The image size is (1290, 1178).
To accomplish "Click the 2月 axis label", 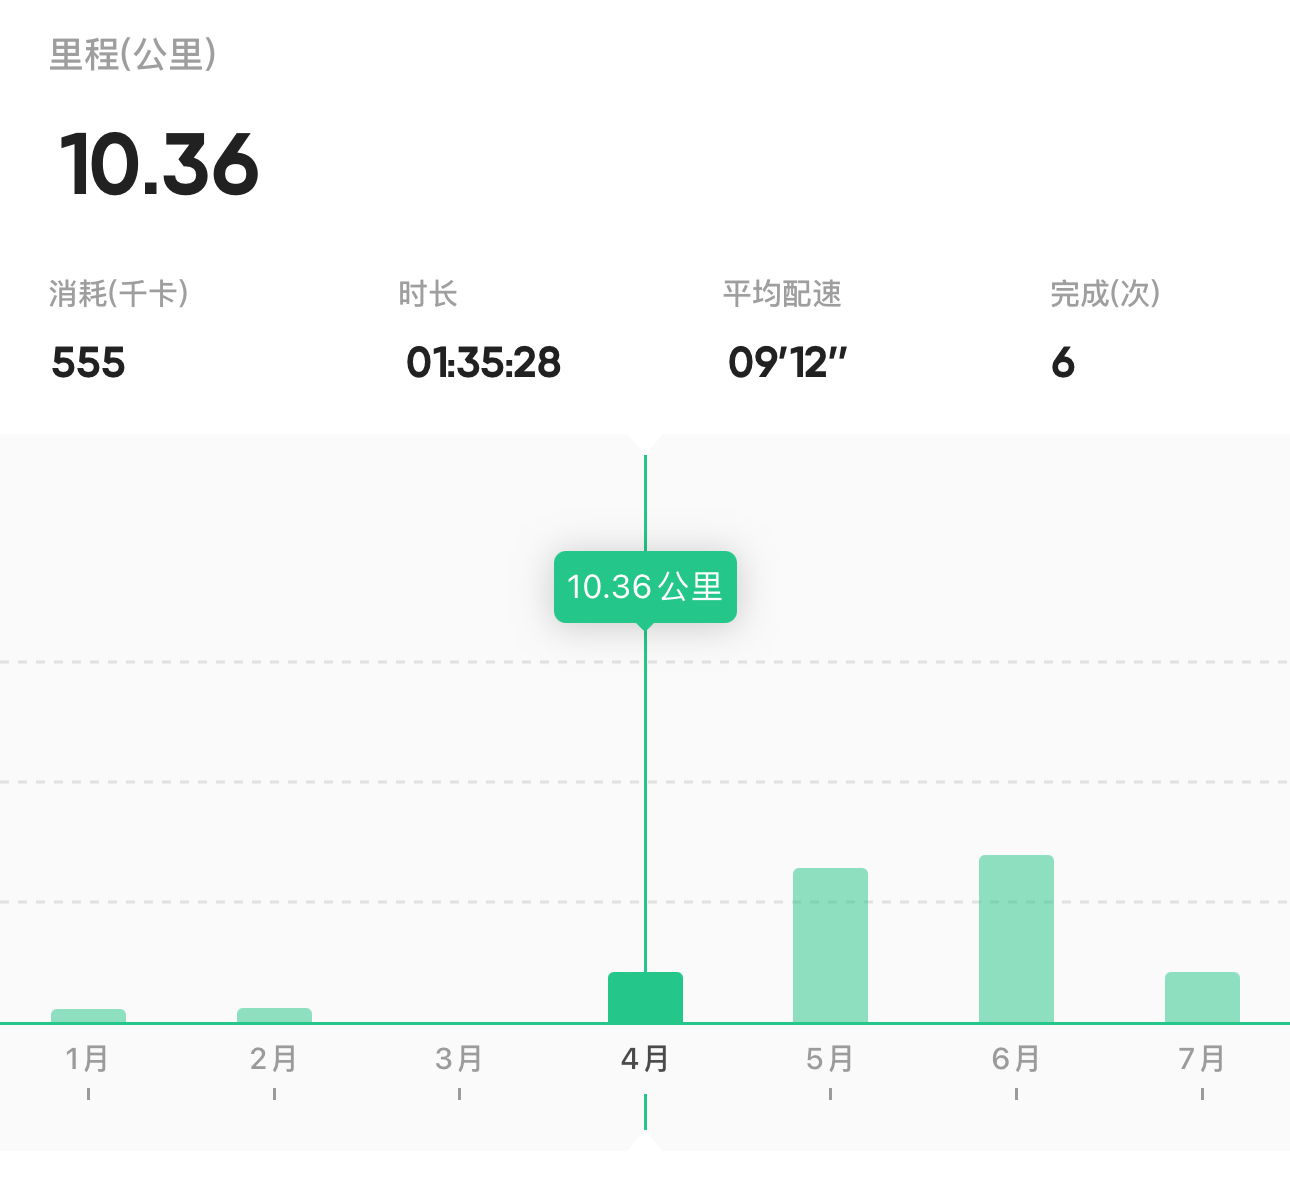I will pyautogui.click(x=274, y=1058).
